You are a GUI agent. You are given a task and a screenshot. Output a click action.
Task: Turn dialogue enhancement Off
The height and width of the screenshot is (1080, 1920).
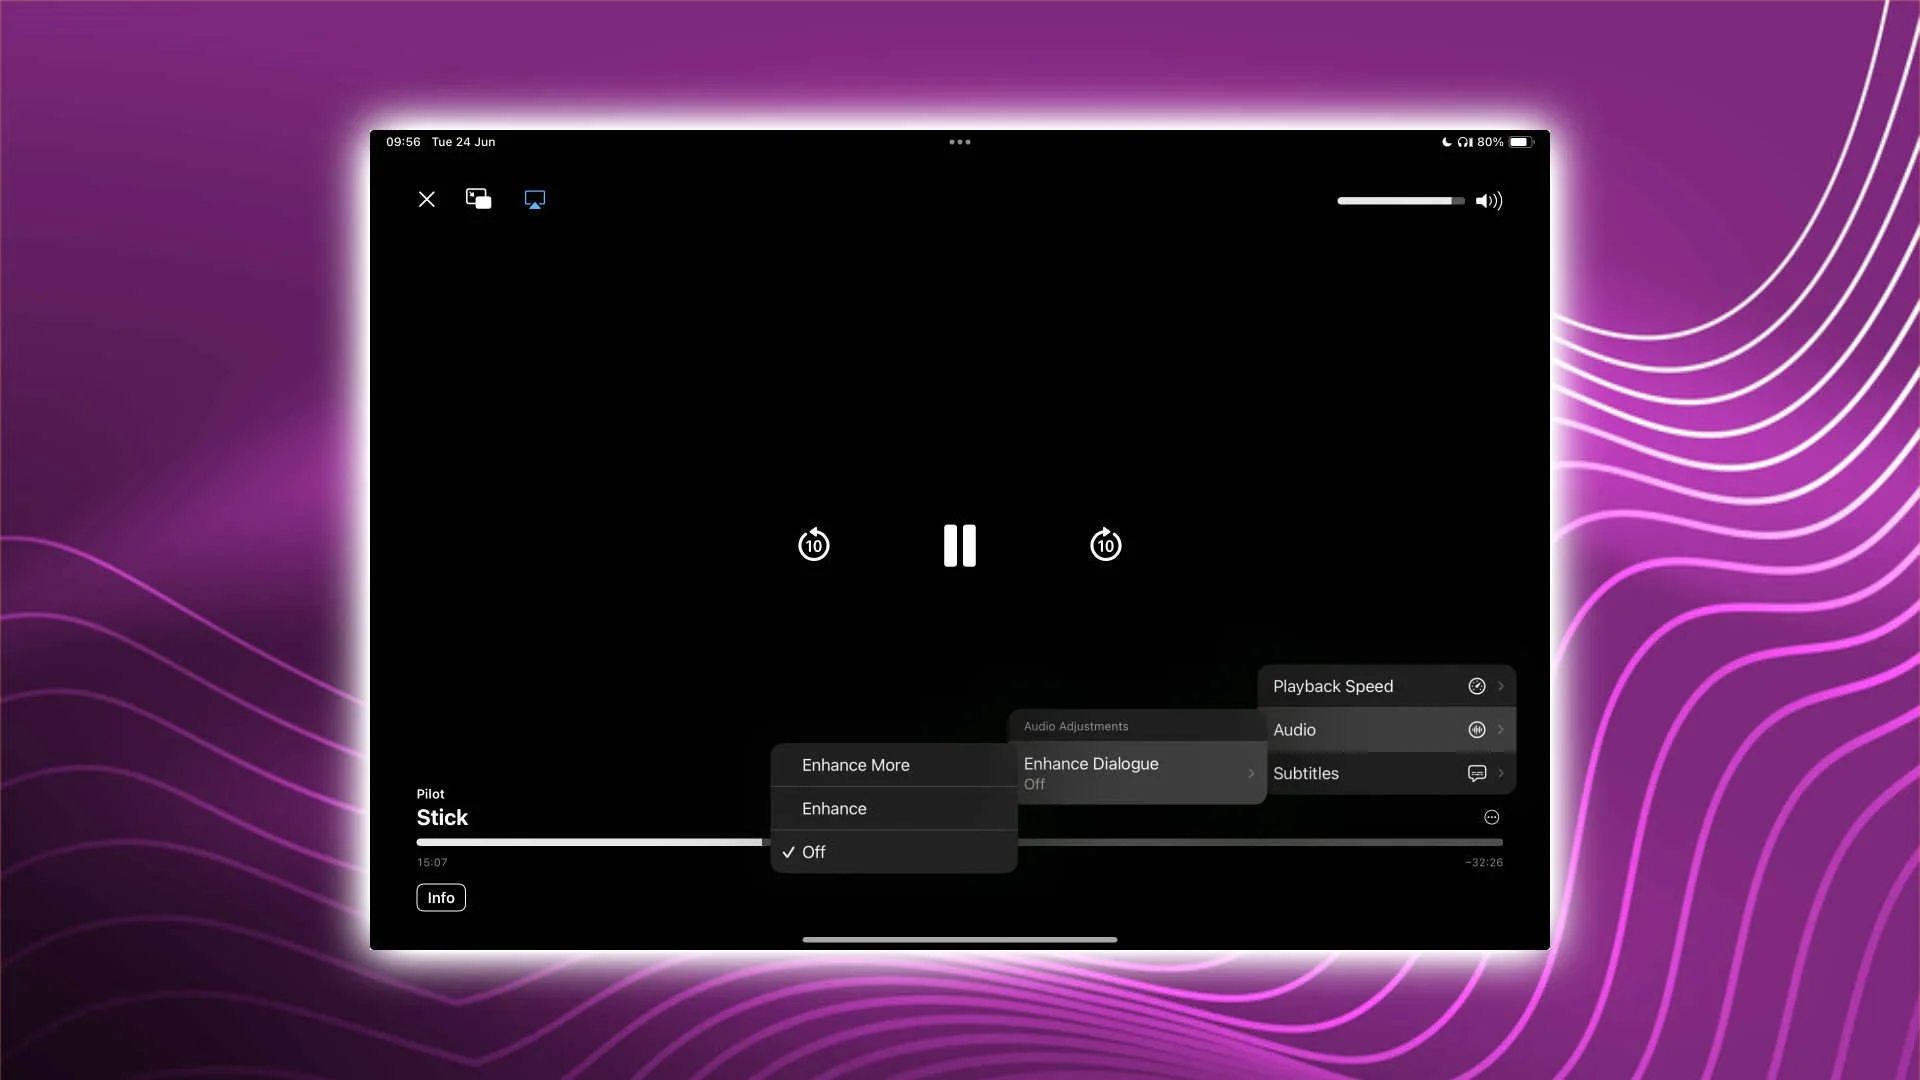(813, 852)
